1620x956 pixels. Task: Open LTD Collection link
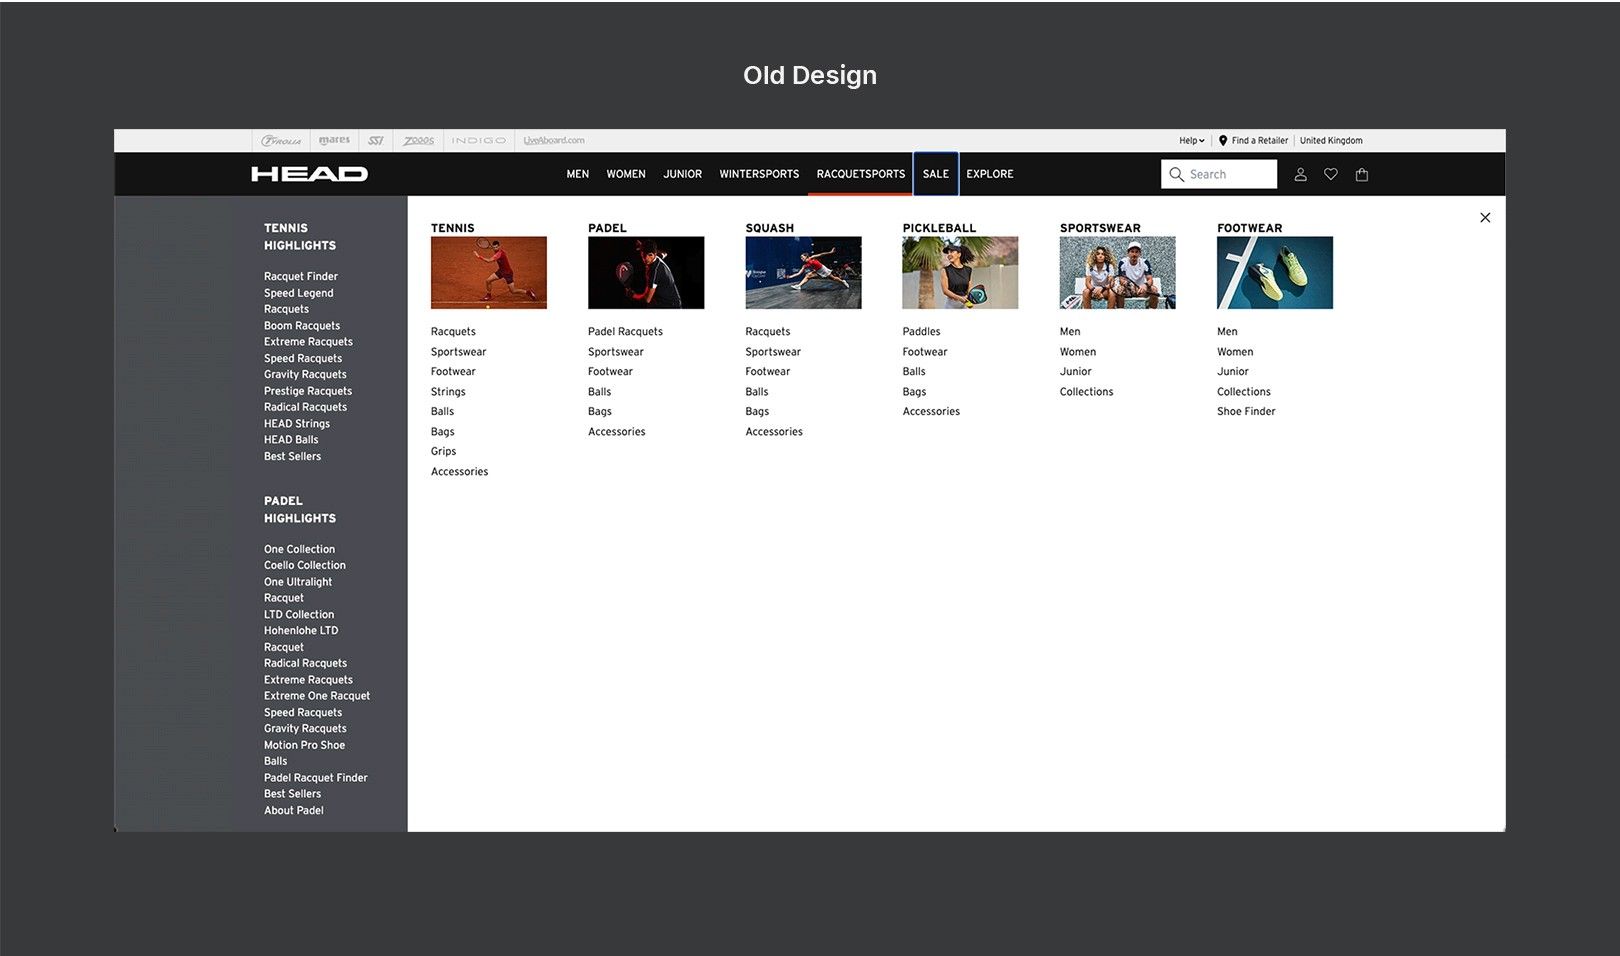[299, 615]
